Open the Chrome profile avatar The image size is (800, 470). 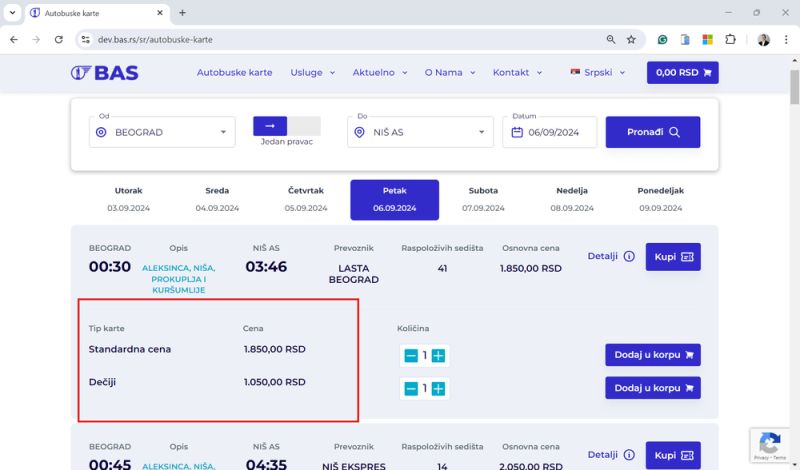763,39
